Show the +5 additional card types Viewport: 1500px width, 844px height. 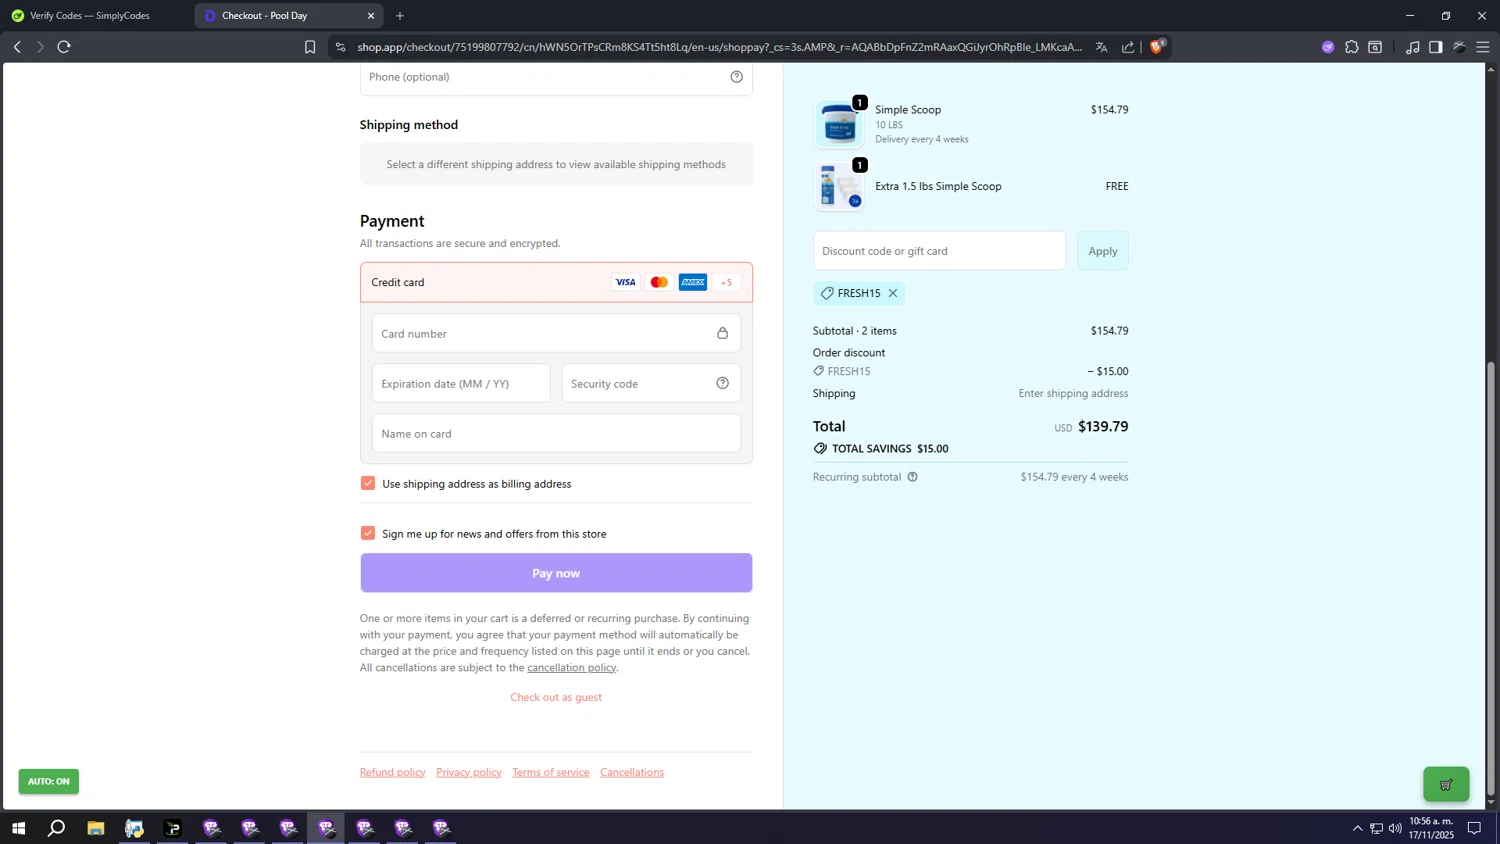click(x=727, y=282)
